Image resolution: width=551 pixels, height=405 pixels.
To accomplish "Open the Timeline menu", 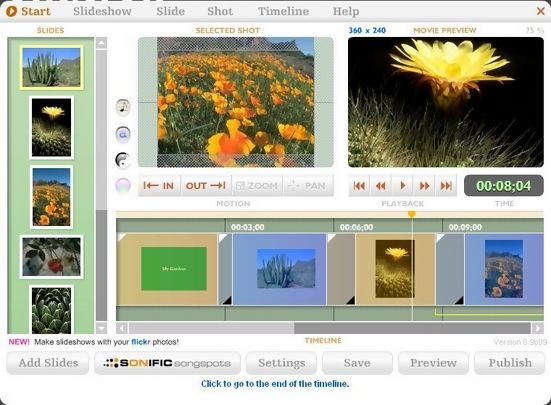I will 283,11.
